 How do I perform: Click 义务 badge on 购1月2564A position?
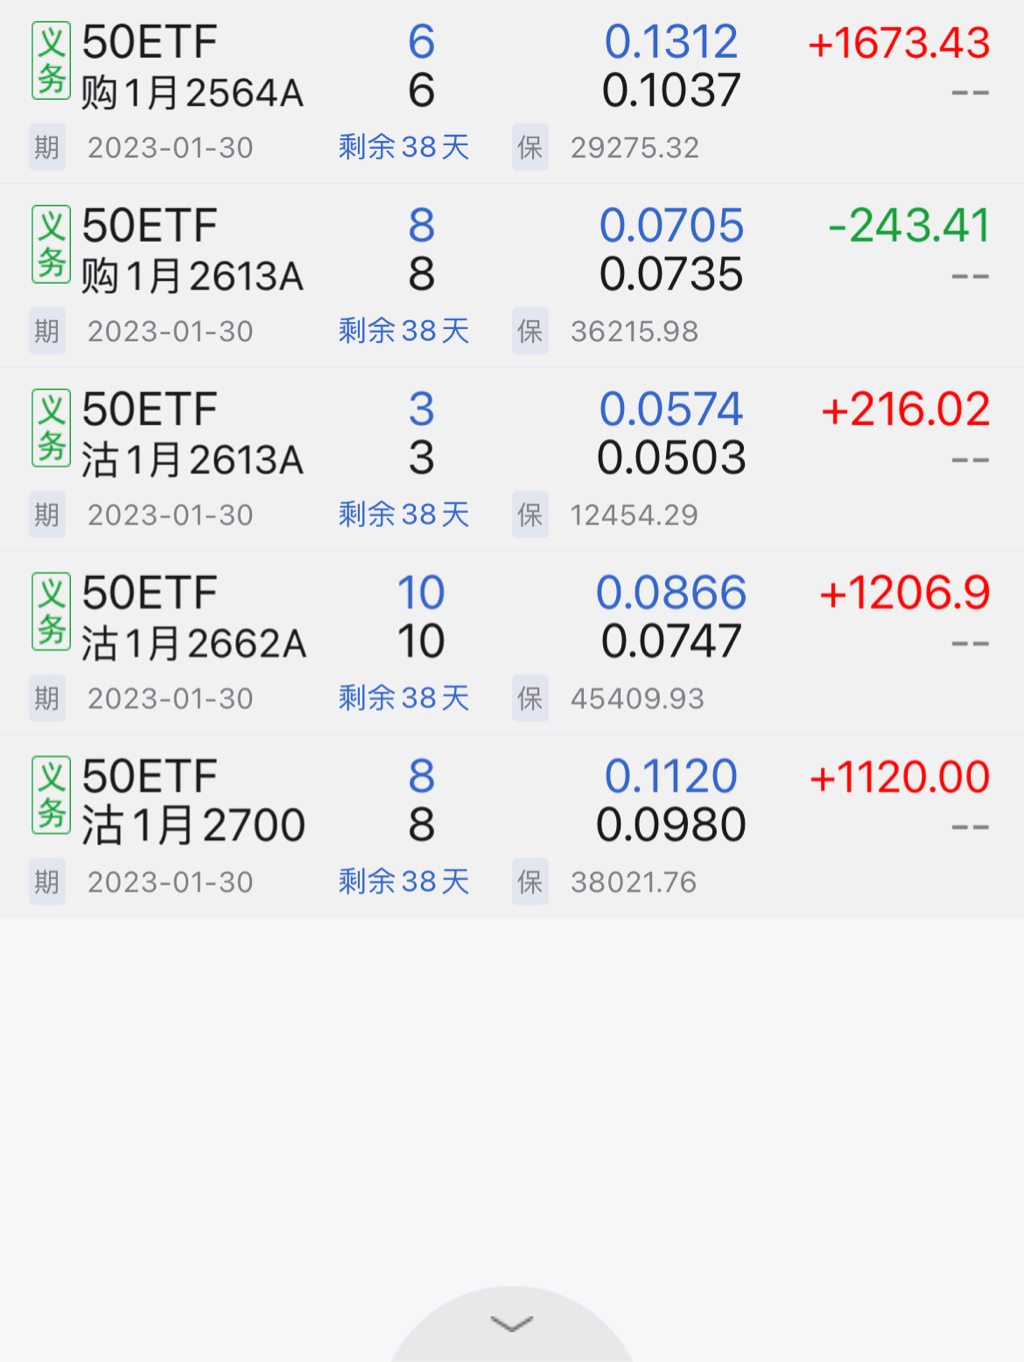click(51, 61)
